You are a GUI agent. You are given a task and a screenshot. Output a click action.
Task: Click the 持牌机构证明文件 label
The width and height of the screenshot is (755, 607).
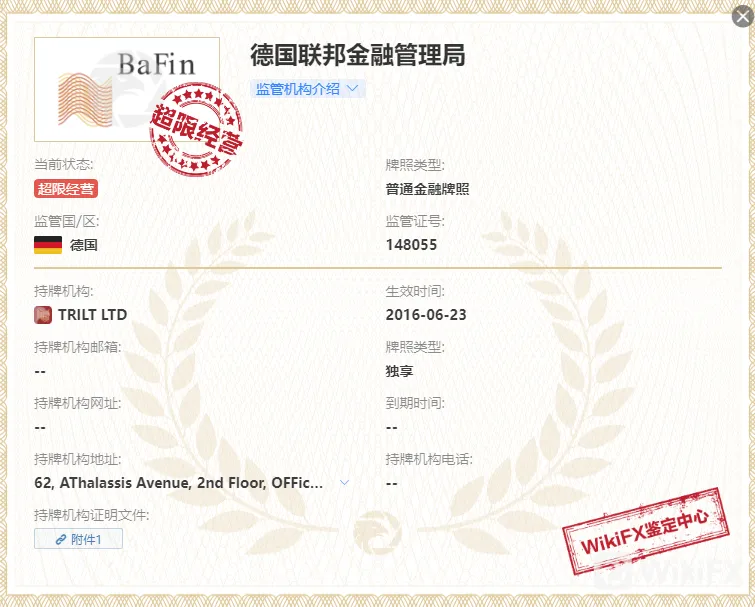91,515
